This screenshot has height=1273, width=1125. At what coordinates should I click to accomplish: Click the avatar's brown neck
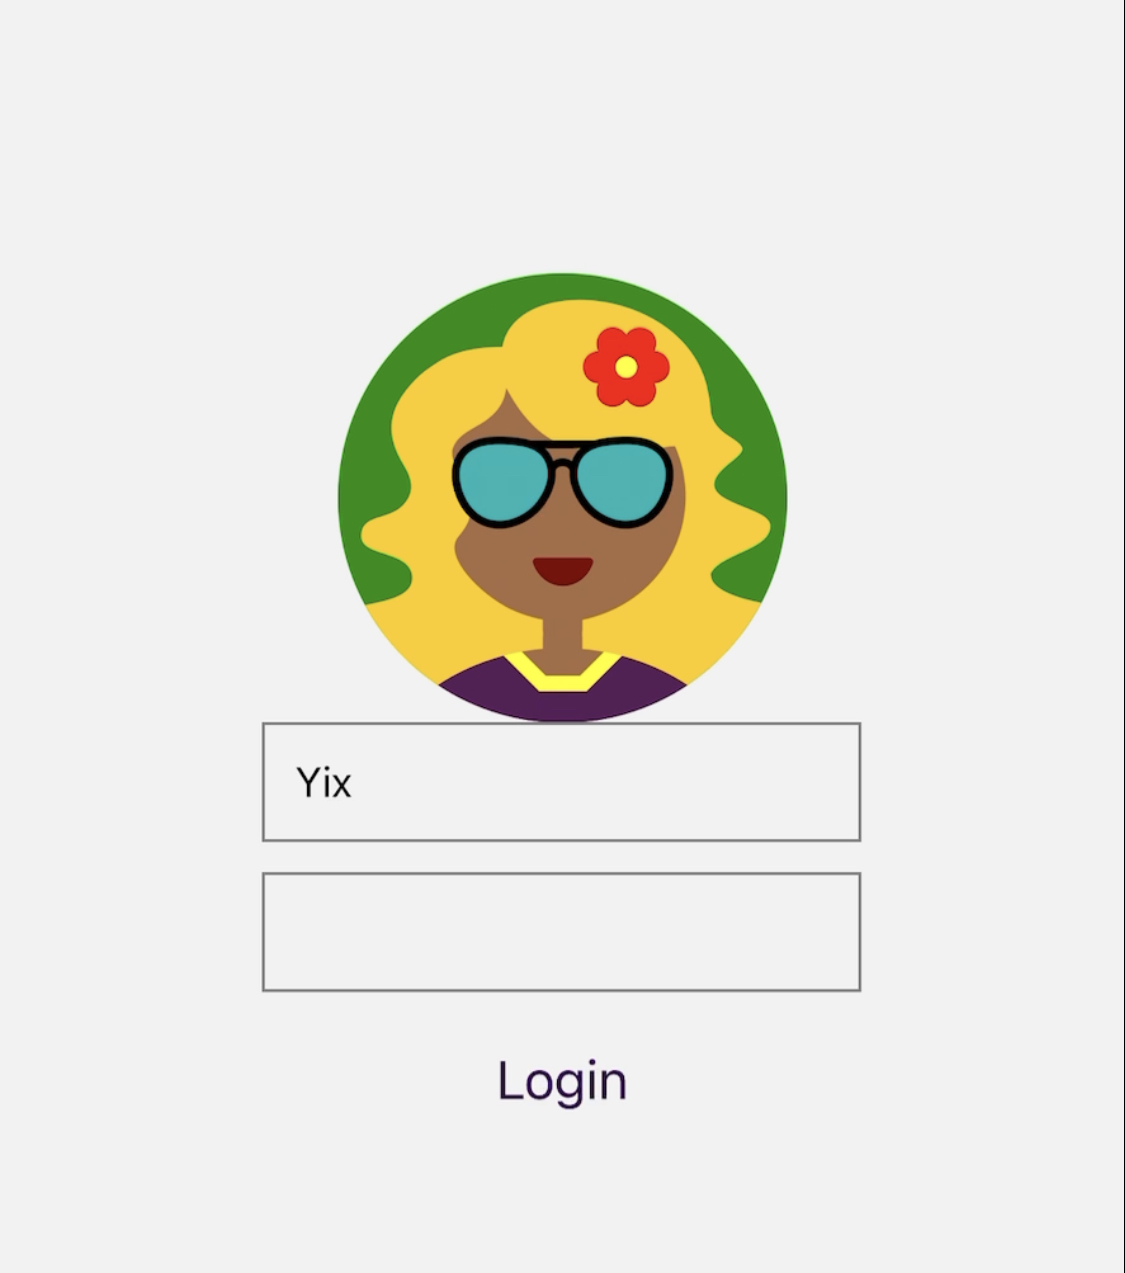tap(562, 638)
